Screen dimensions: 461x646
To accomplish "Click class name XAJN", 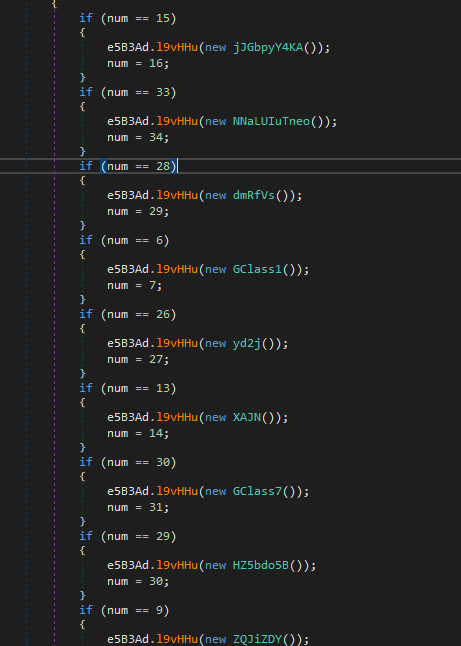I will pyautogui.click(x=247, y=417).
